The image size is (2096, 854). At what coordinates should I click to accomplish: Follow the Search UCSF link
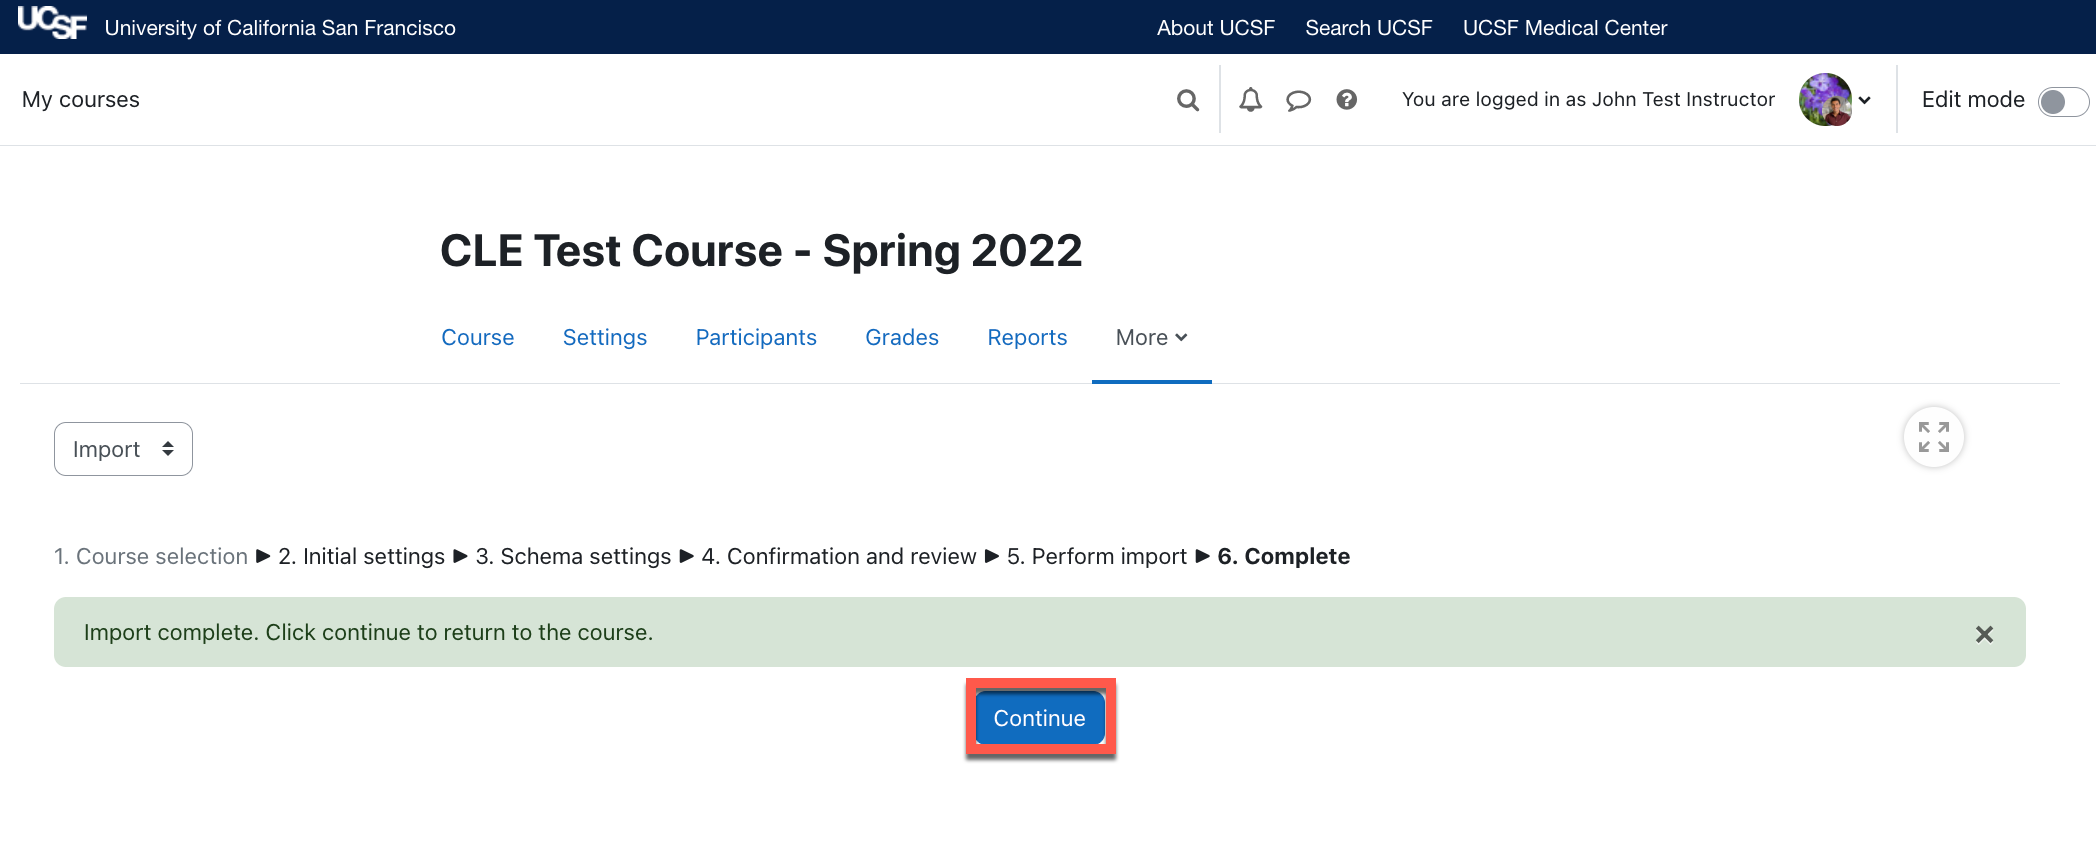[1369, 28]
